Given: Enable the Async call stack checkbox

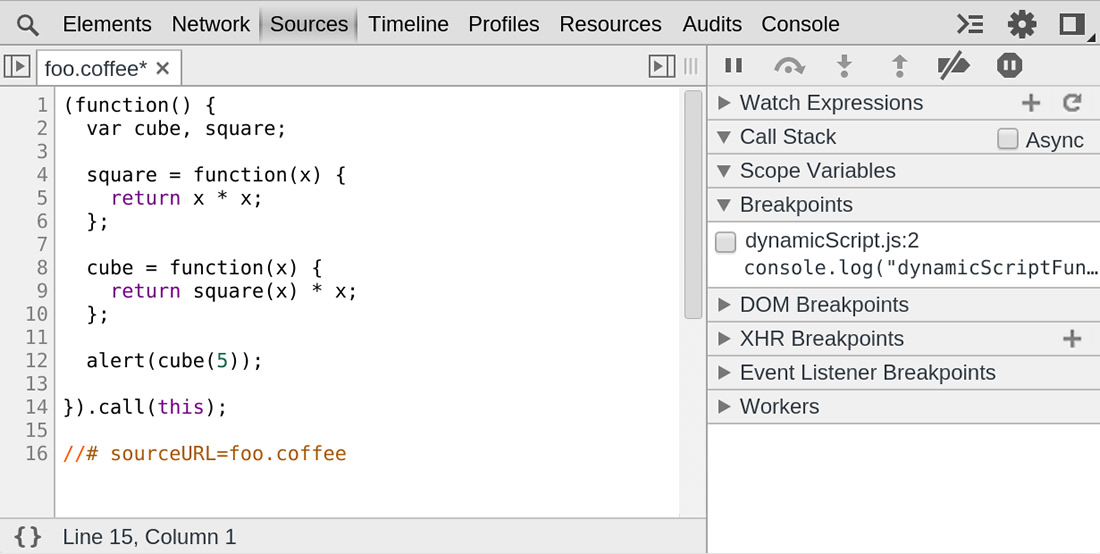Looking at the screenshot, I should click(x=1008, y=139).
